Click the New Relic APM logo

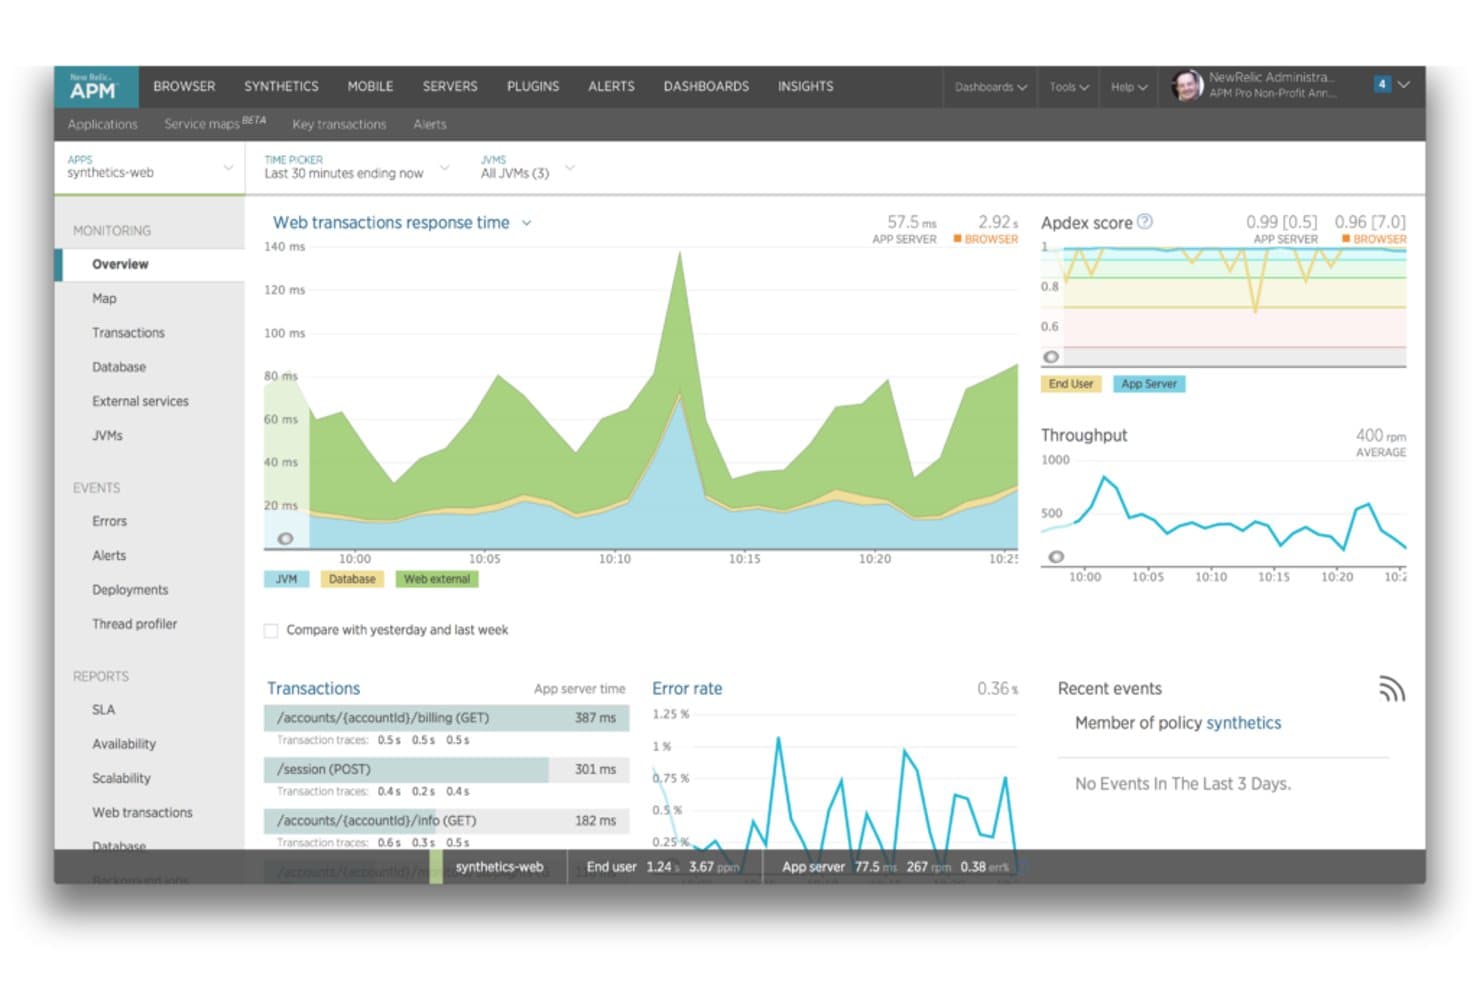(x=96, y=86)
